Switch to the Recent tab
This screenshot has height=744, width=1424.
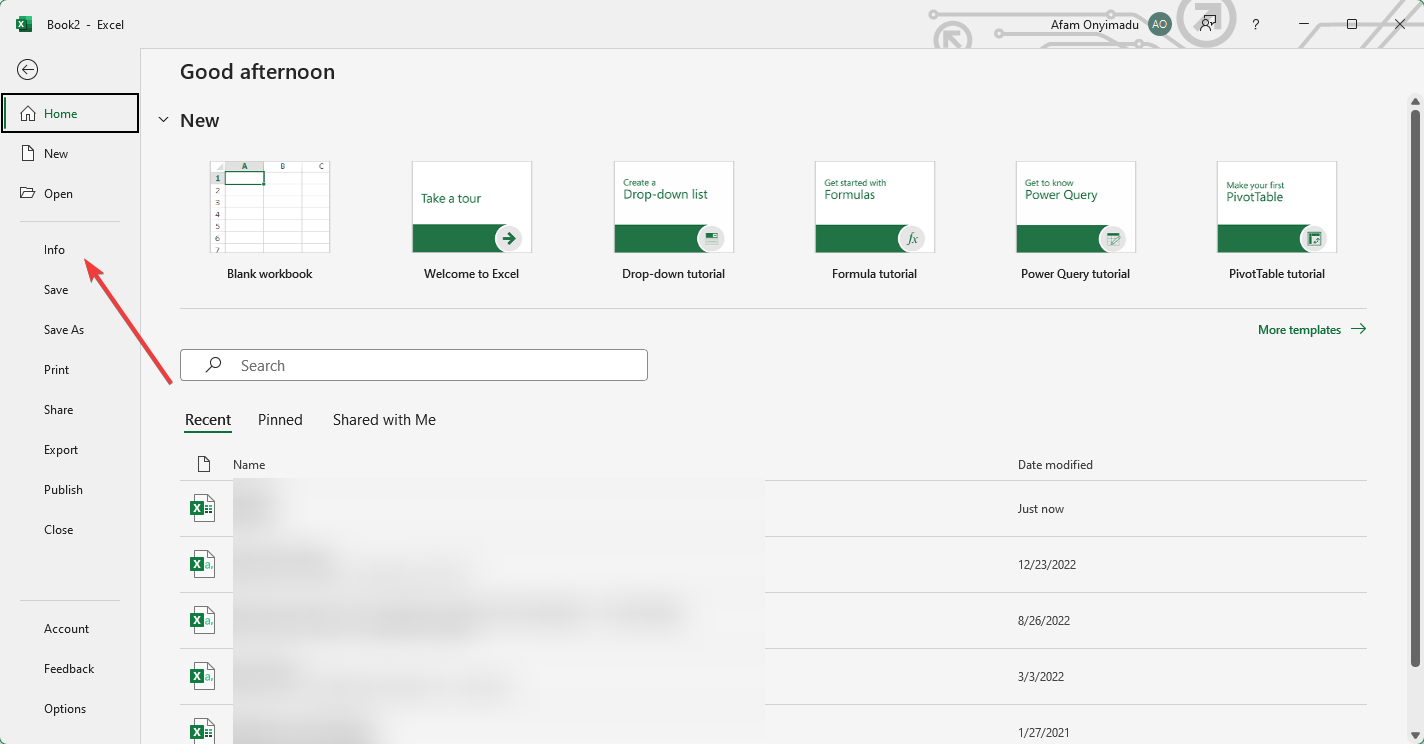[x=208, y=420]
